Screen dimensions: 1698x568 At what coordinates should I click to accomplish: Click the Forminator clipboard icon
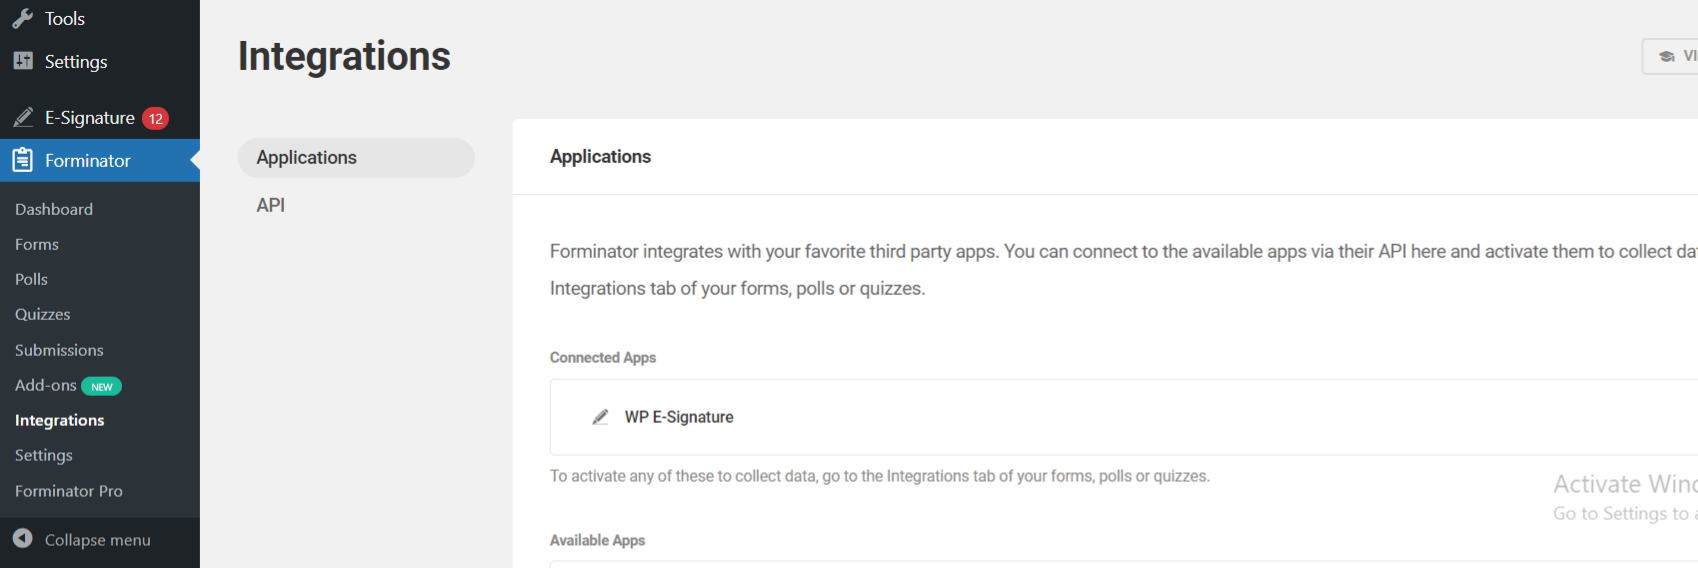click(23, 160)
